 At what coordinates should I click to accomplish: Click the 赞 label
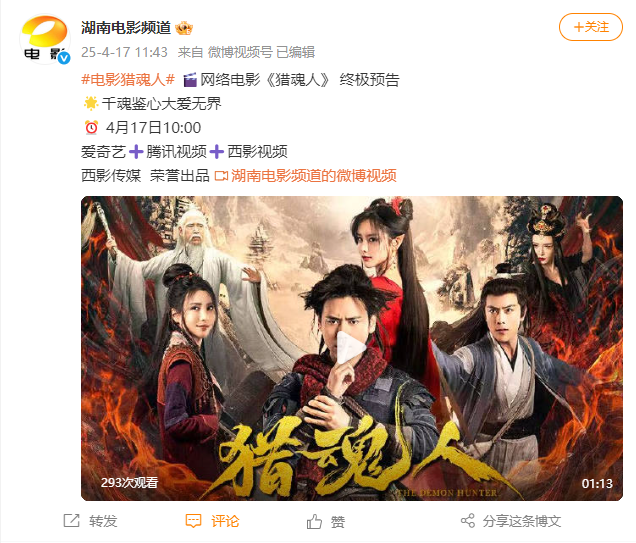(337, 522)
